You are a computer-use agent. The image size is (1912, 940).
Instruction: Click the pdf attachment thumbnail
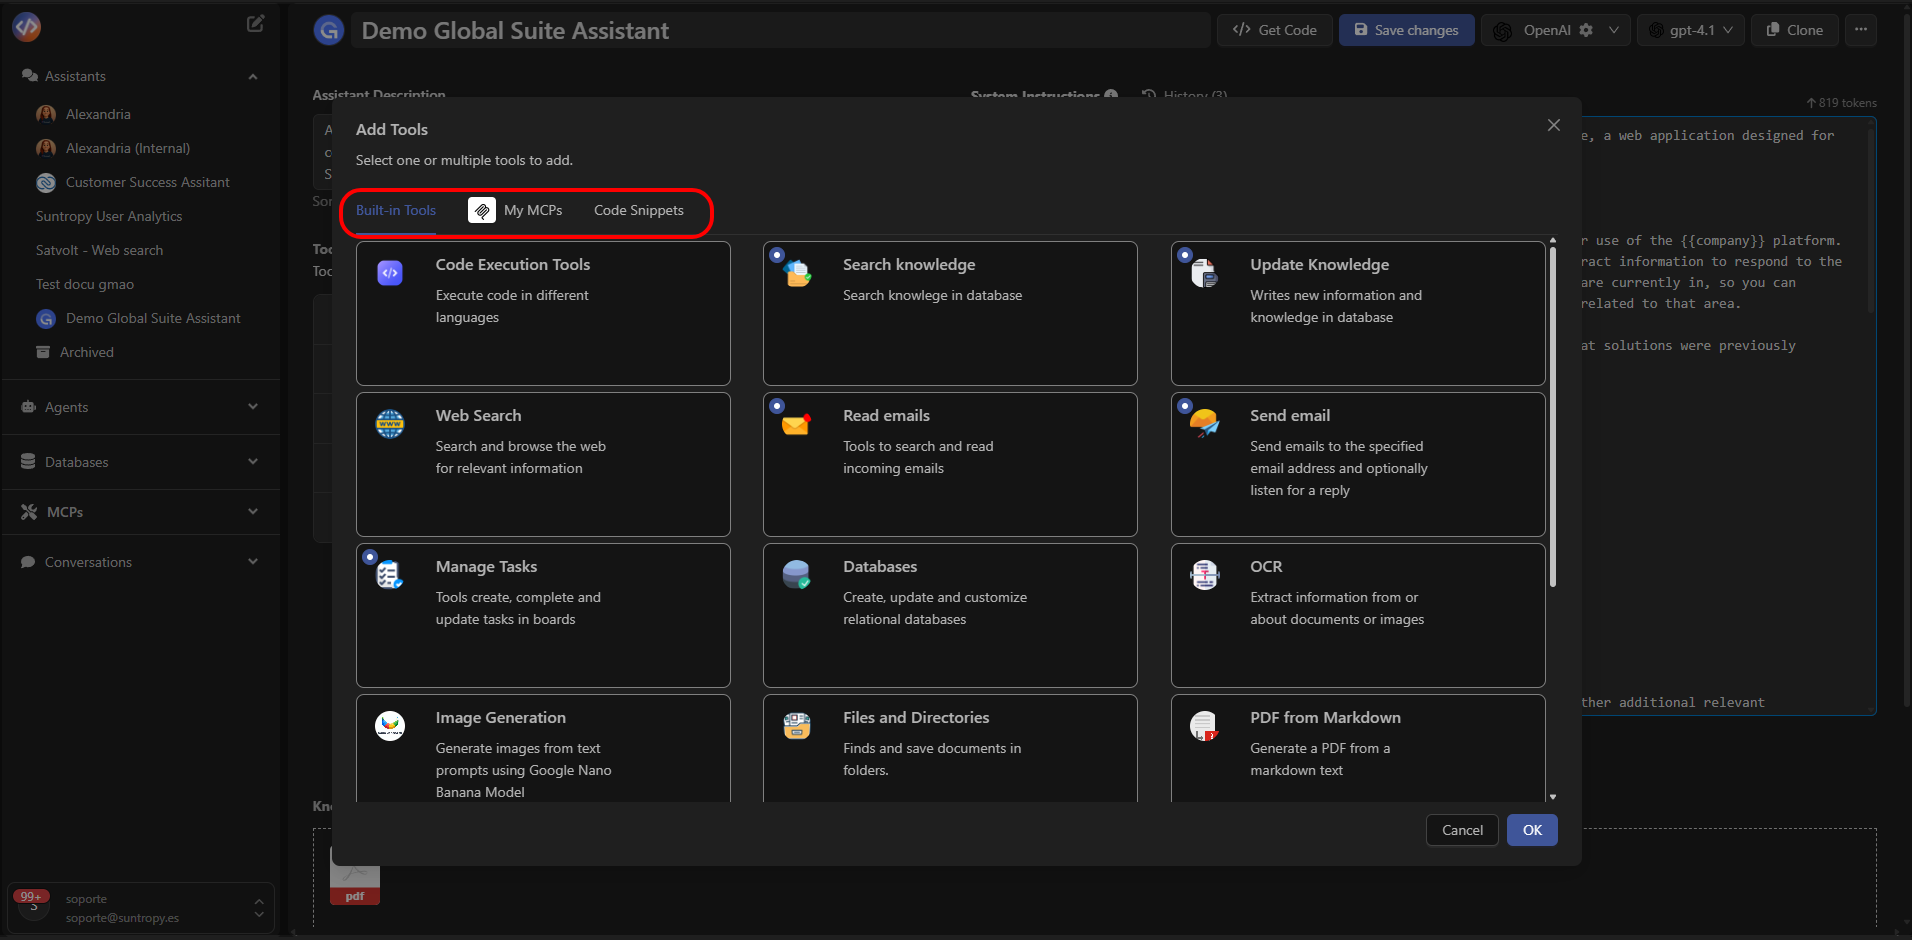pos(354,877)
